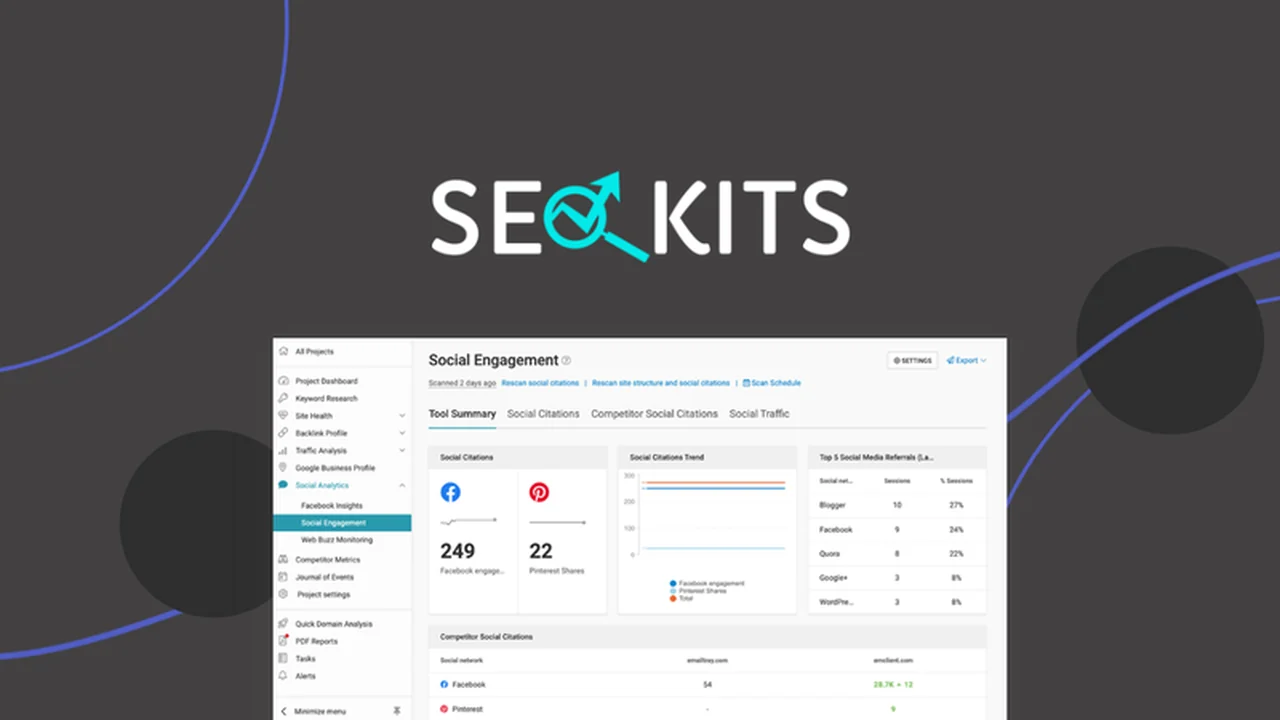
Task: Switch to the Social Citations tab
Action: (543, 413)
